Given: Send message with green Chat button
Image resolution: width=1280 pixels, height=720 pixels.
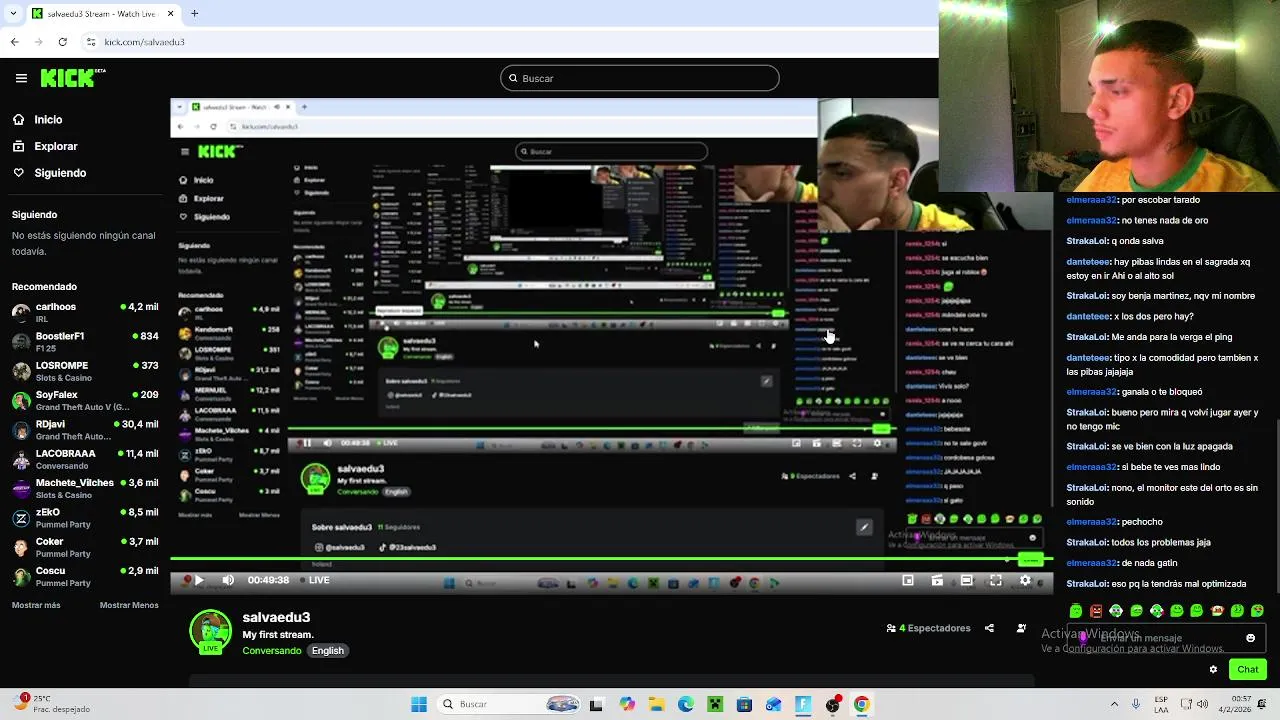Looking at the screenshot, I should (x=1248, y=669).
